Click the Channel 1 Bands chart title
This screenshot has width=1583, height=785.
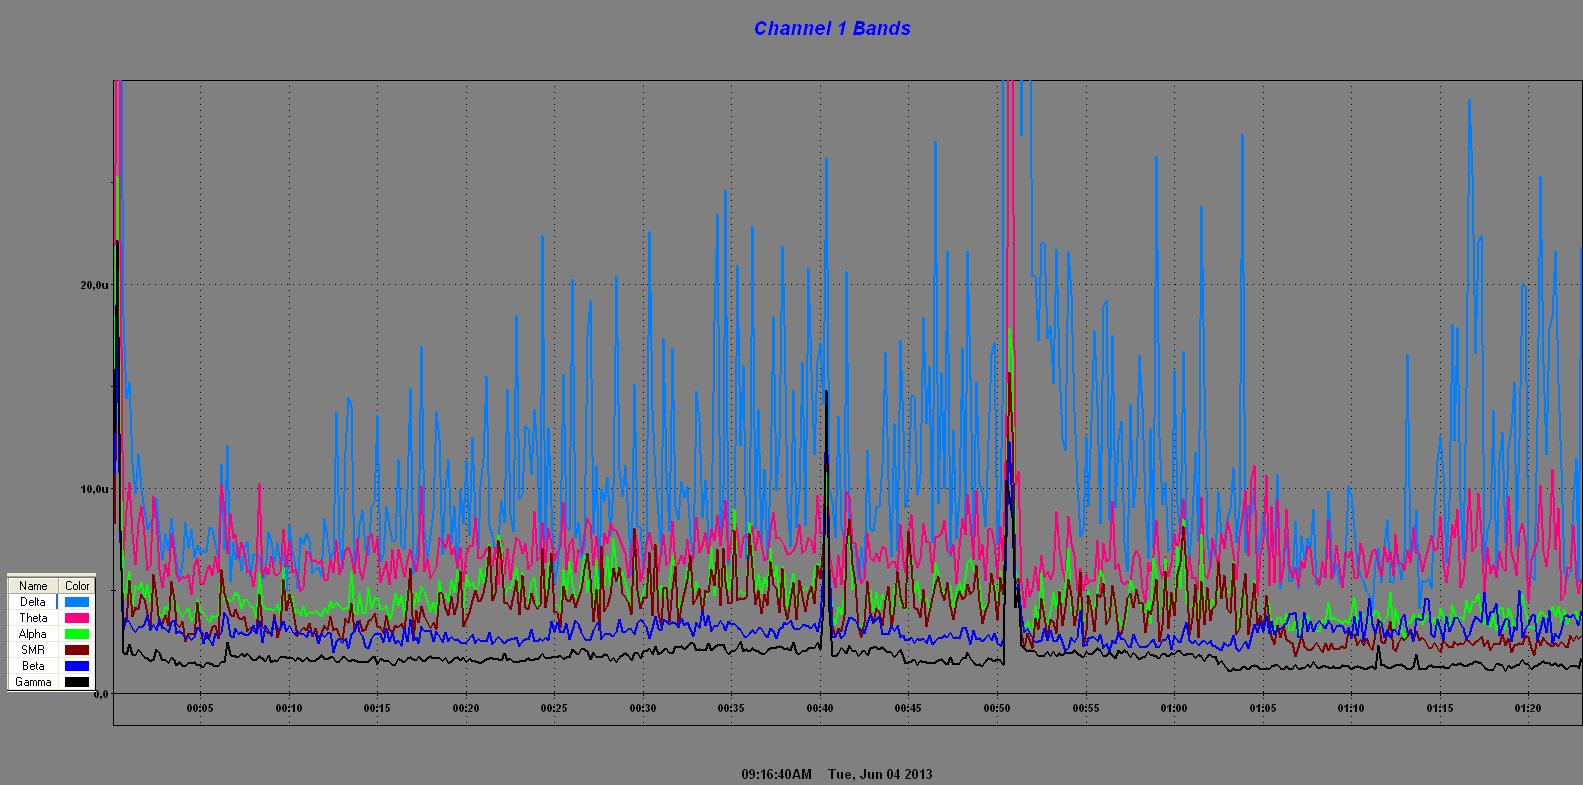[x=831, y=29]
